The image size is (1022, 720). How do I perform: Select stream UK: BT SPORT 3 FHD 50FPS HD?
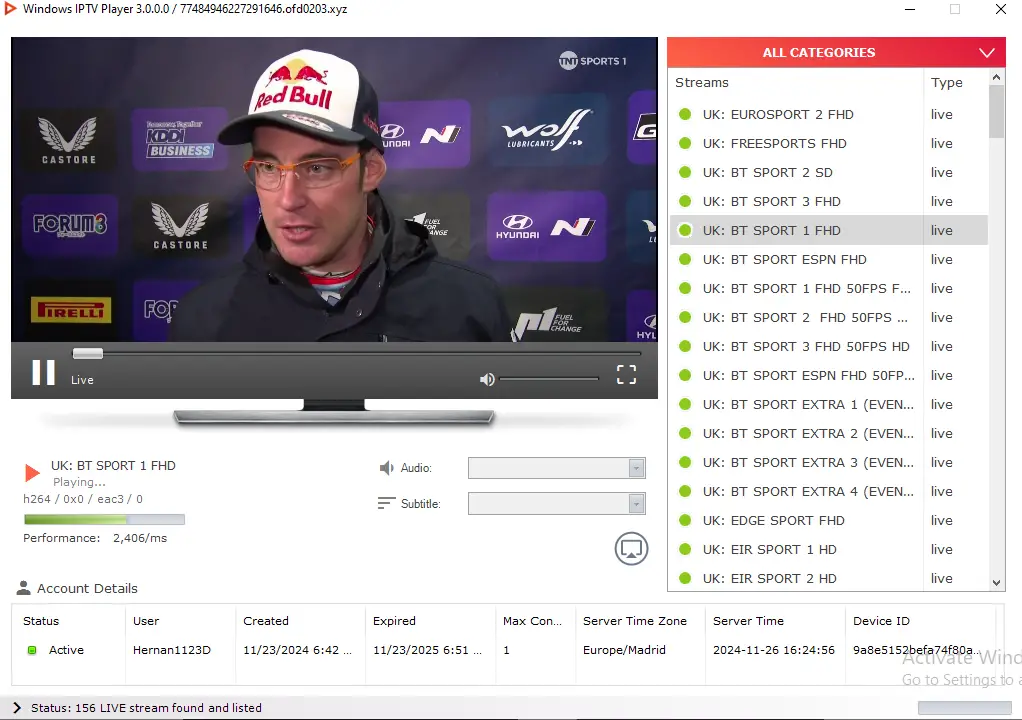[828, 346]
